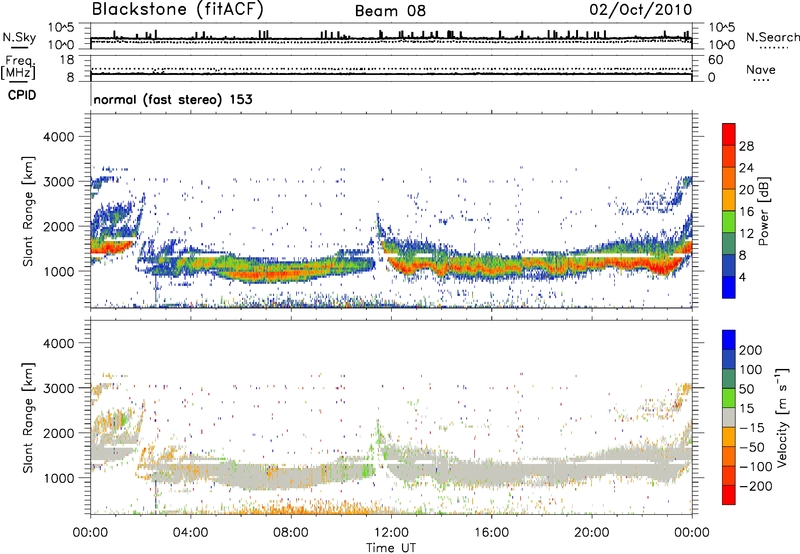Click the "Velocity [m s-1]" colorbar title
Image resolution: width=800 pixels, height=554 pixels.
point(782,418)
